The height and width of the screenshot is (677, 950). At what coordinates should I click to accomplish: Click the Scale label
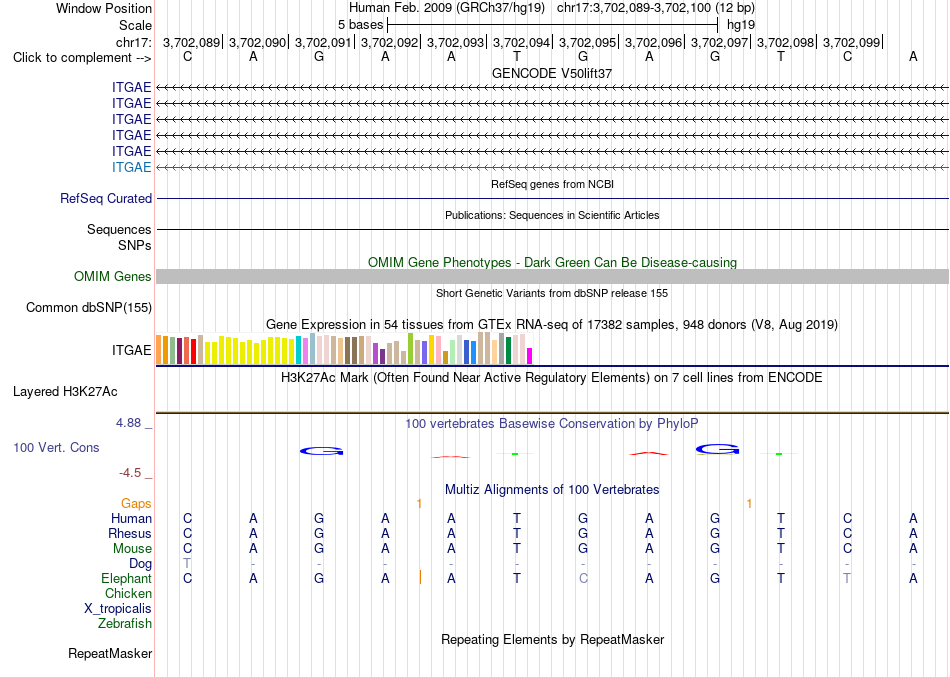pos(135,25)
